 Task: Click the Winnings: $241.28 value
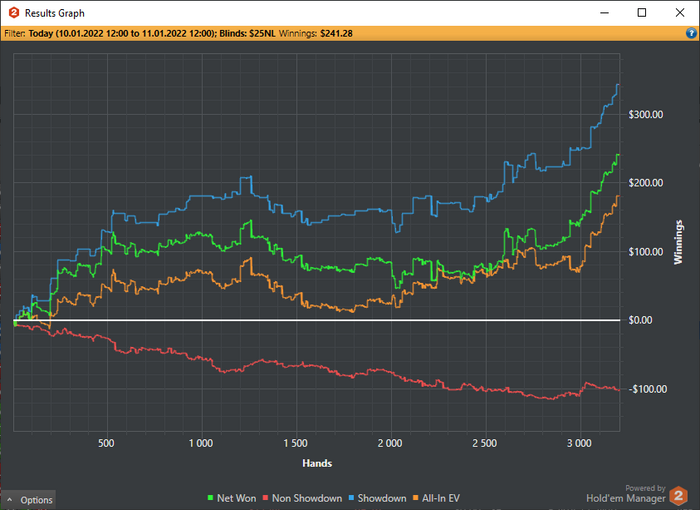click(x=316, y=33)
